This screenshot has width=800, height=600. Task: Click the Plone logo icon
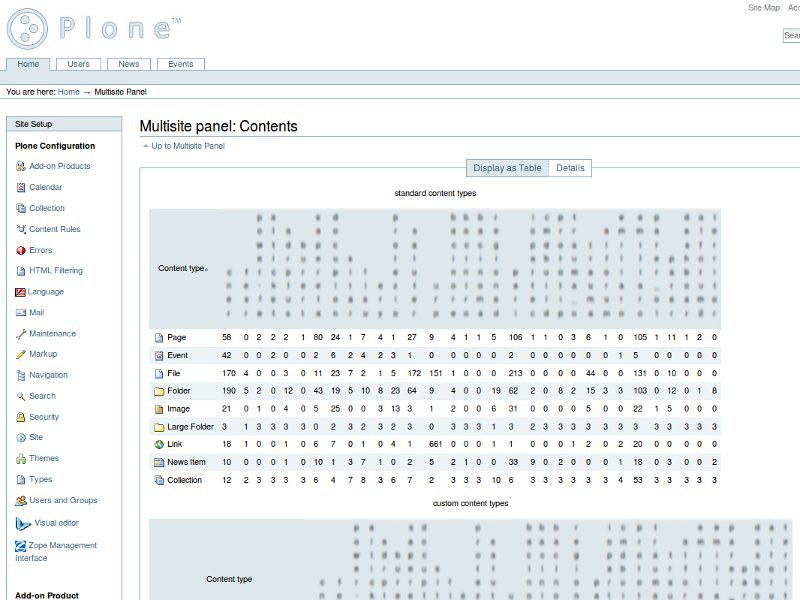click(27, 28)
